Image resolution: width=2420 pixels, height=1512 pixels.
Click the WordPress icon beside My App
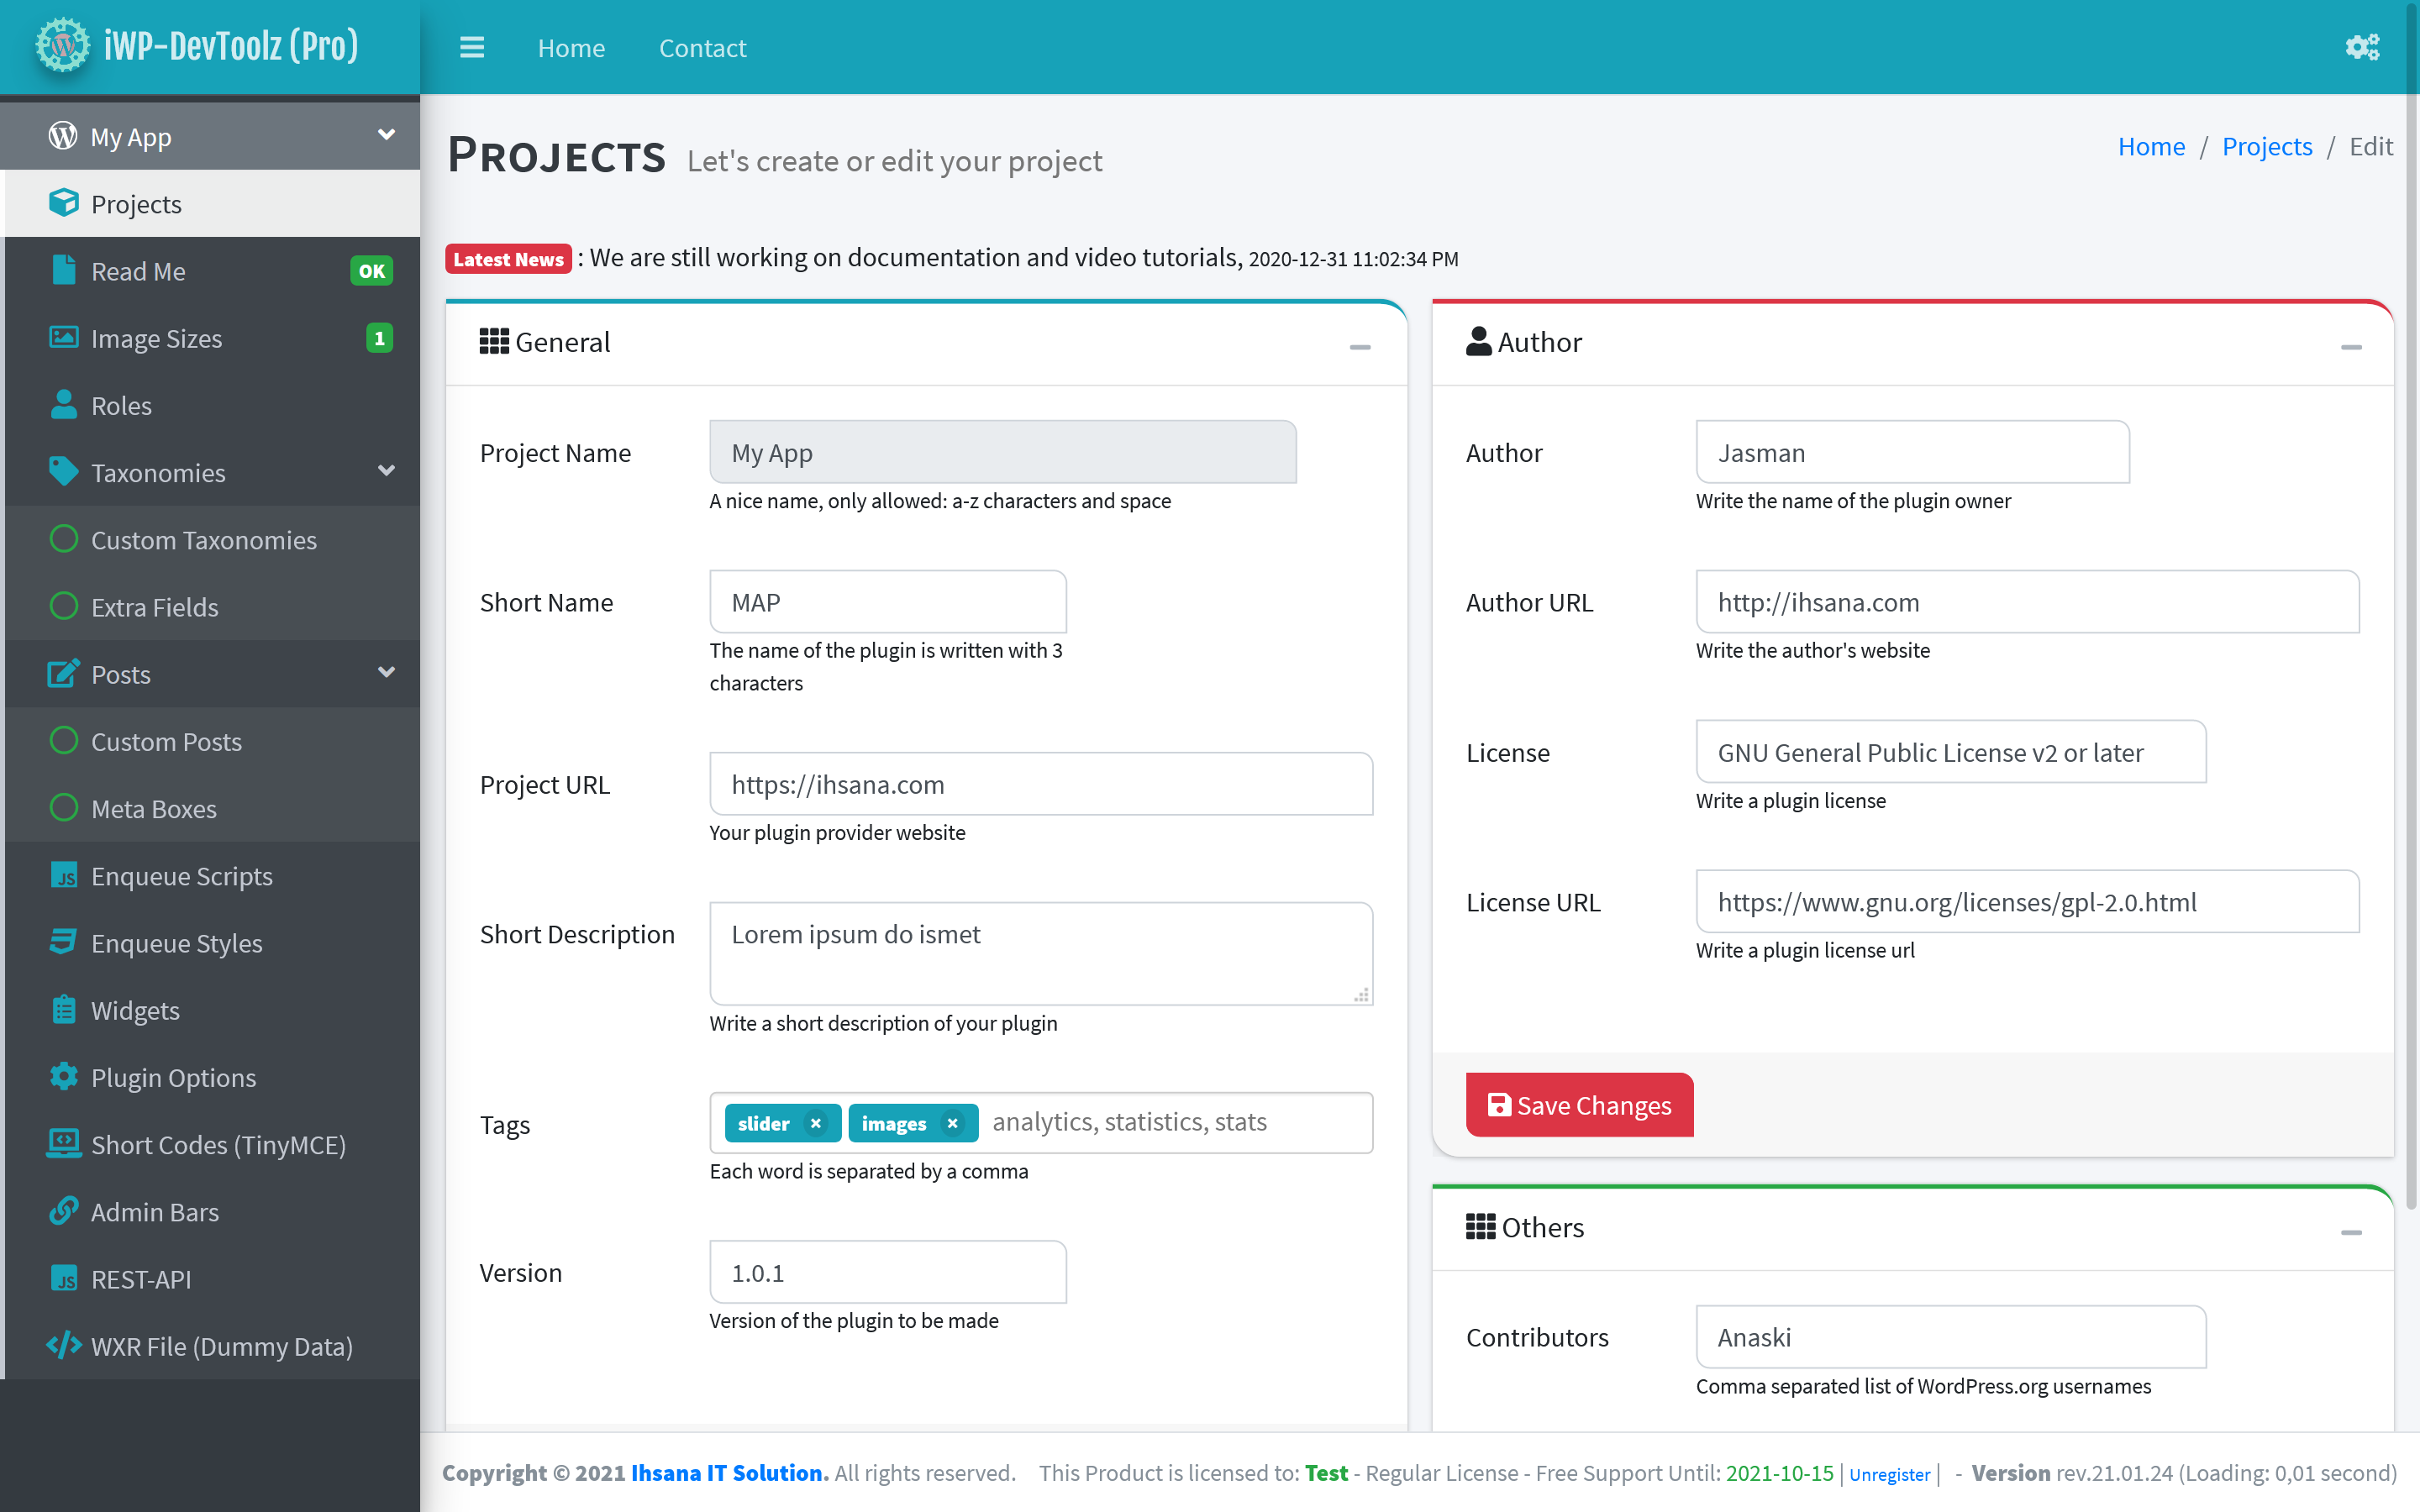tap(63, 136)
